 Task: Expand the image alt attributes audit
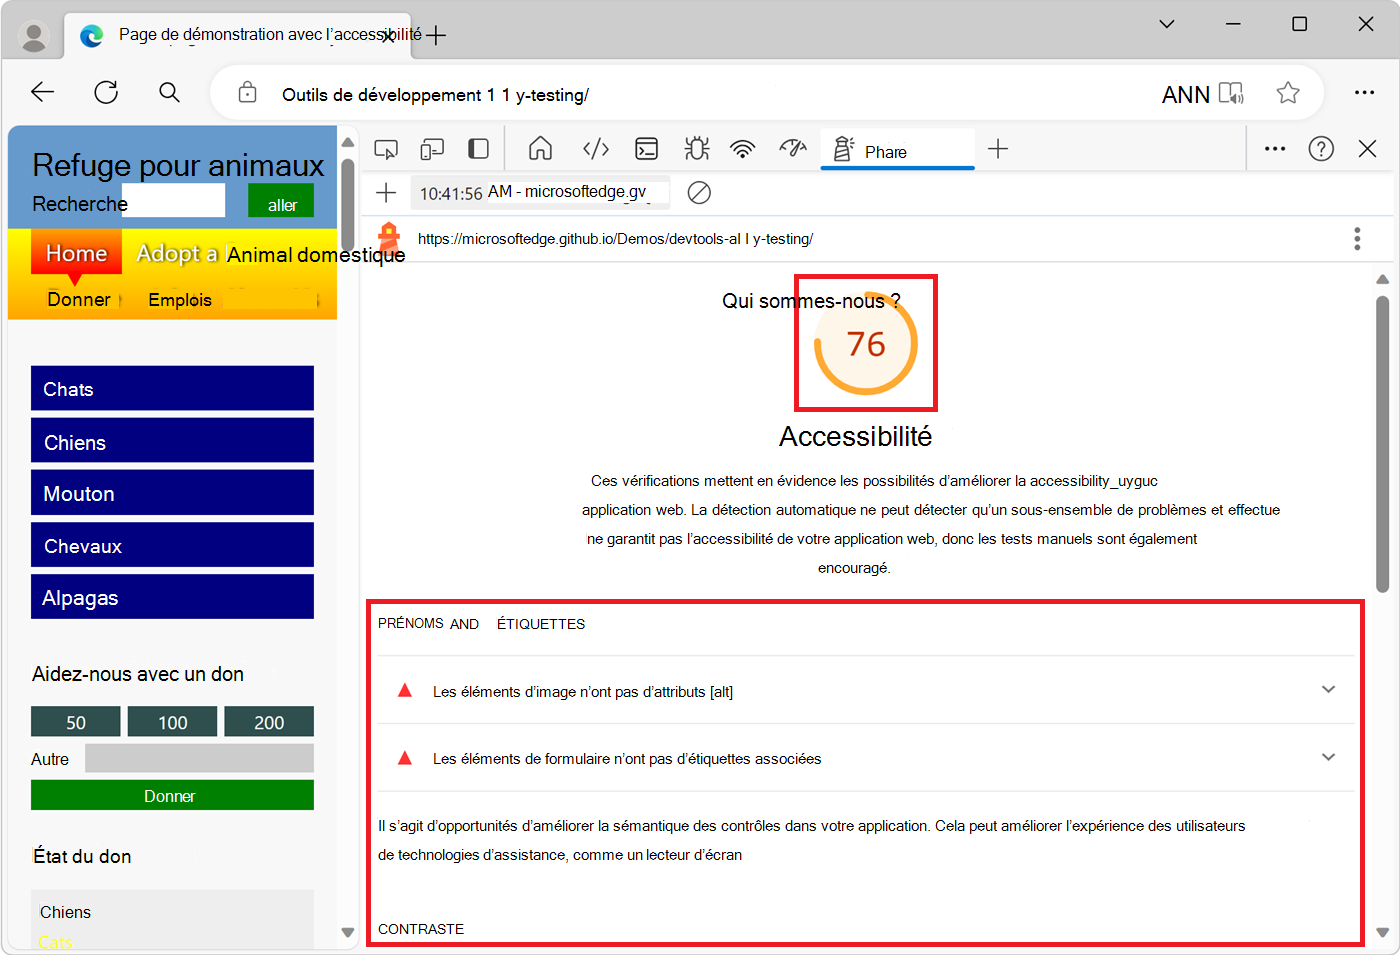tap(1328, 689)
